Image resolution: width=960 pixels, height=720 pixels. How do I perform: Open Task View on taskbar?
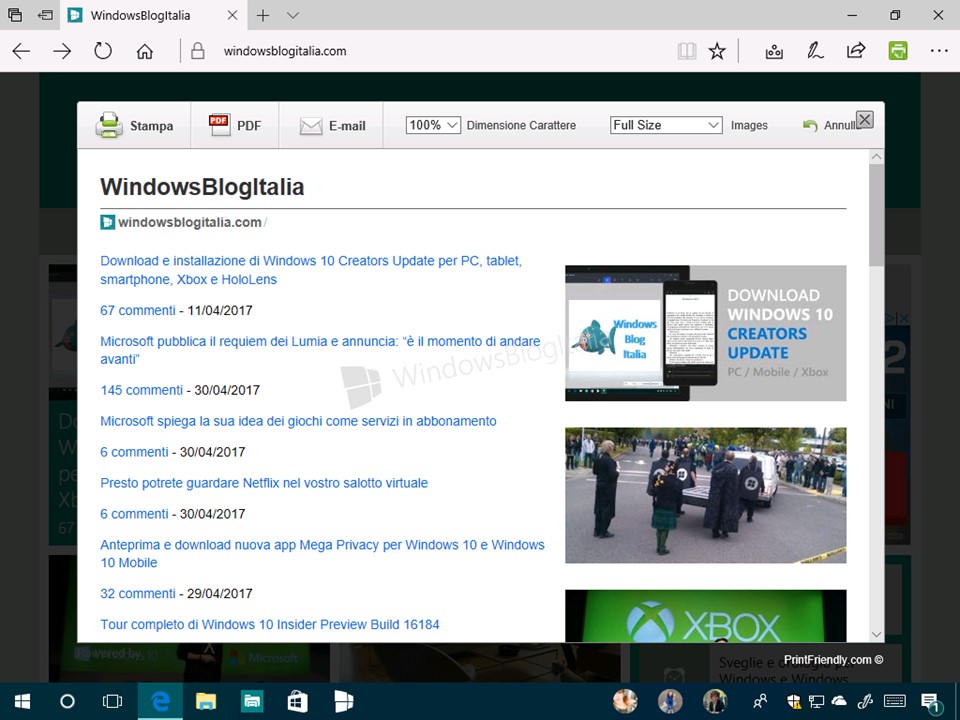[x=113, y=702]
